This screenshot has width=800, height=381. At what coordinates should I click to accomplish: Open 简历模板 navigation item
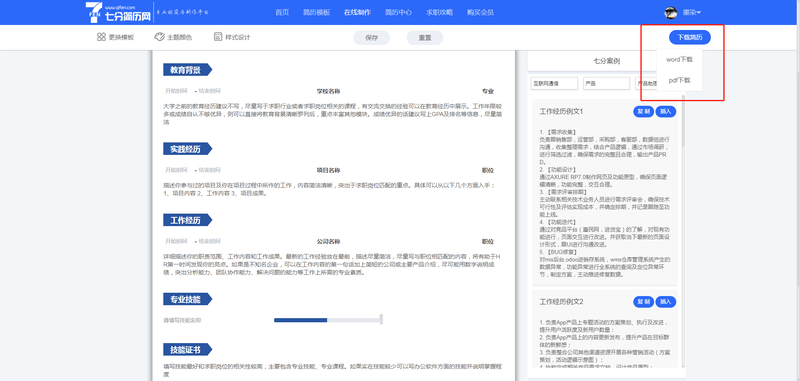[316, 12]
